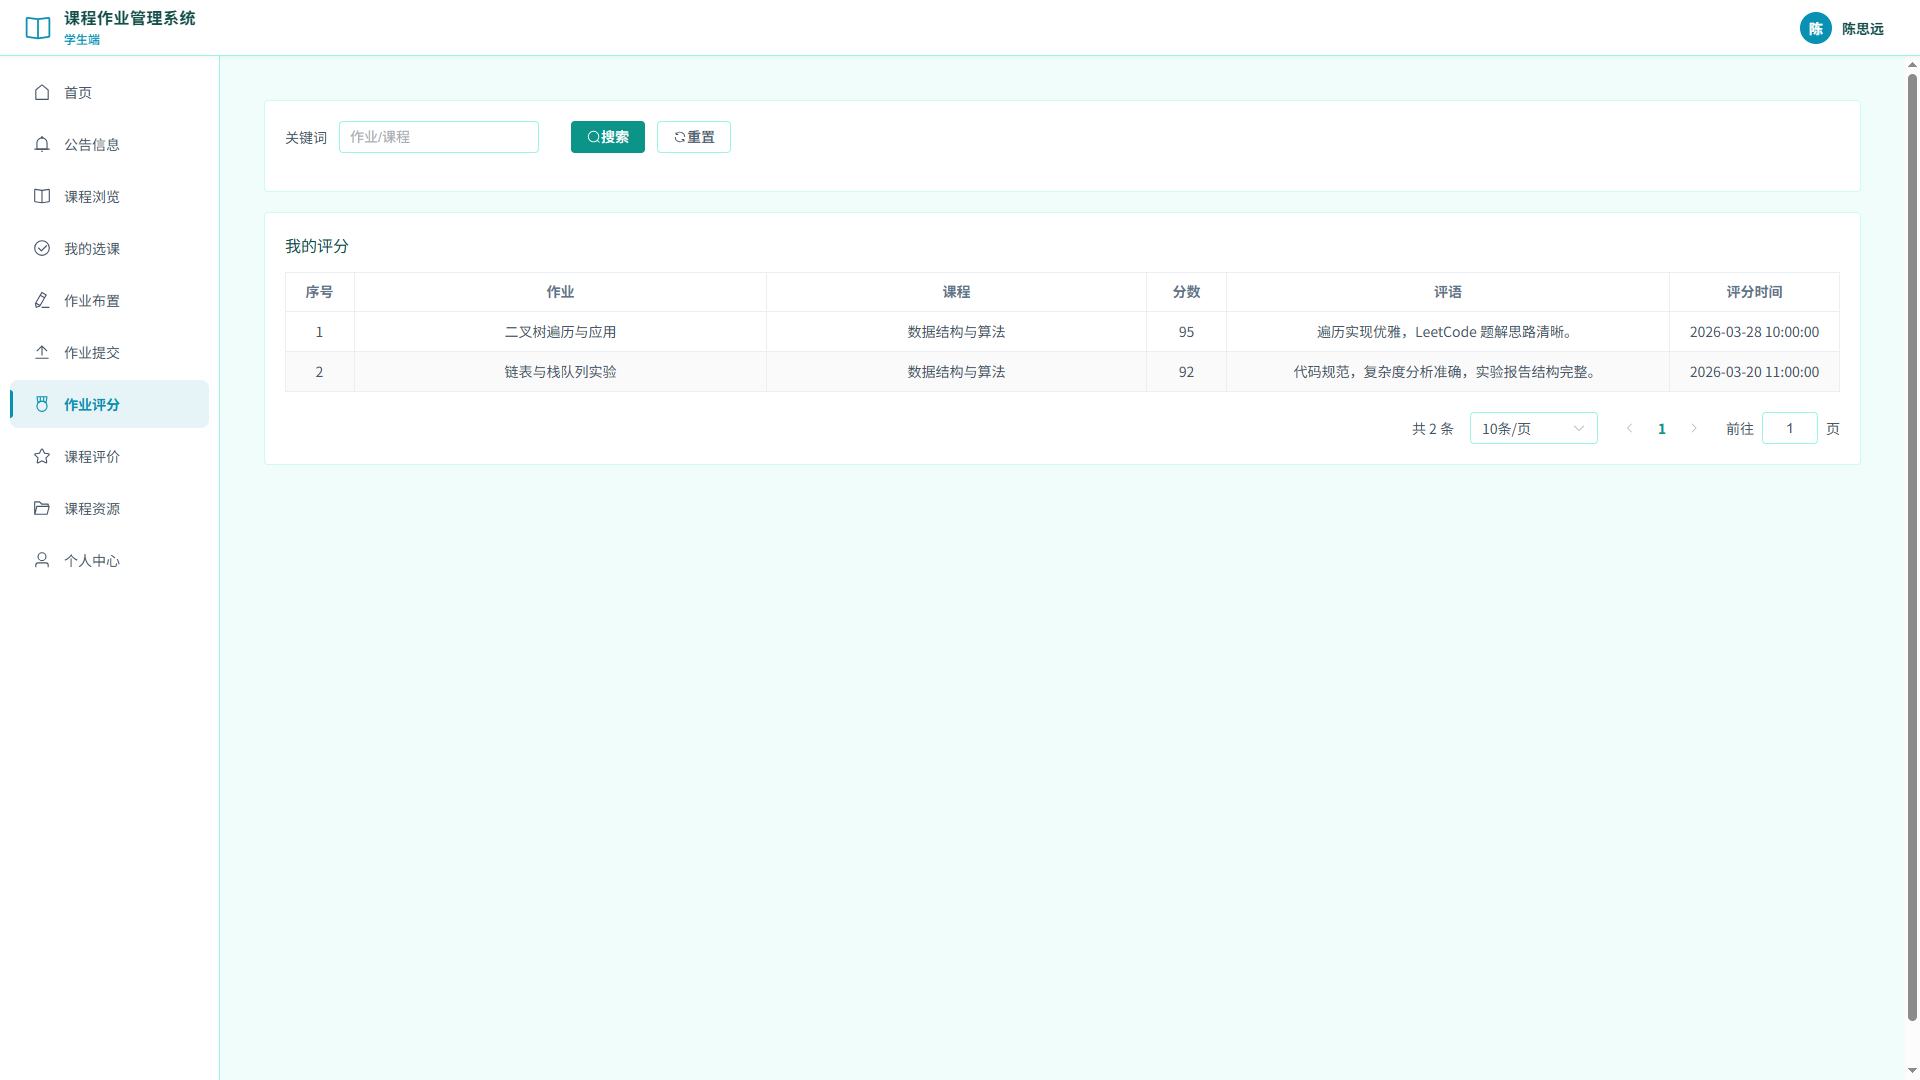Click the book logo in the header
Viewport: 1920px width, 1080px height.
(38, 28)
